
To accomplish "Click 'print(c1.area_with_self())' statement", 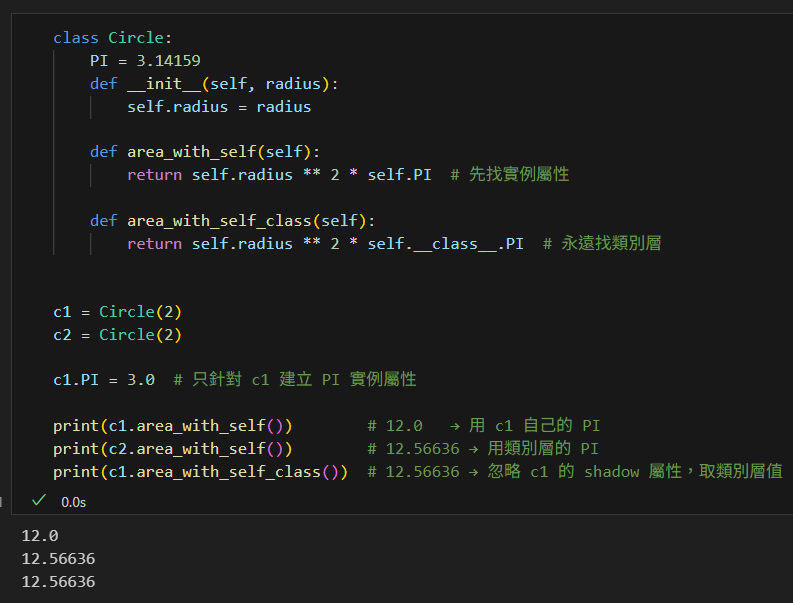I will tap(173, 426).
